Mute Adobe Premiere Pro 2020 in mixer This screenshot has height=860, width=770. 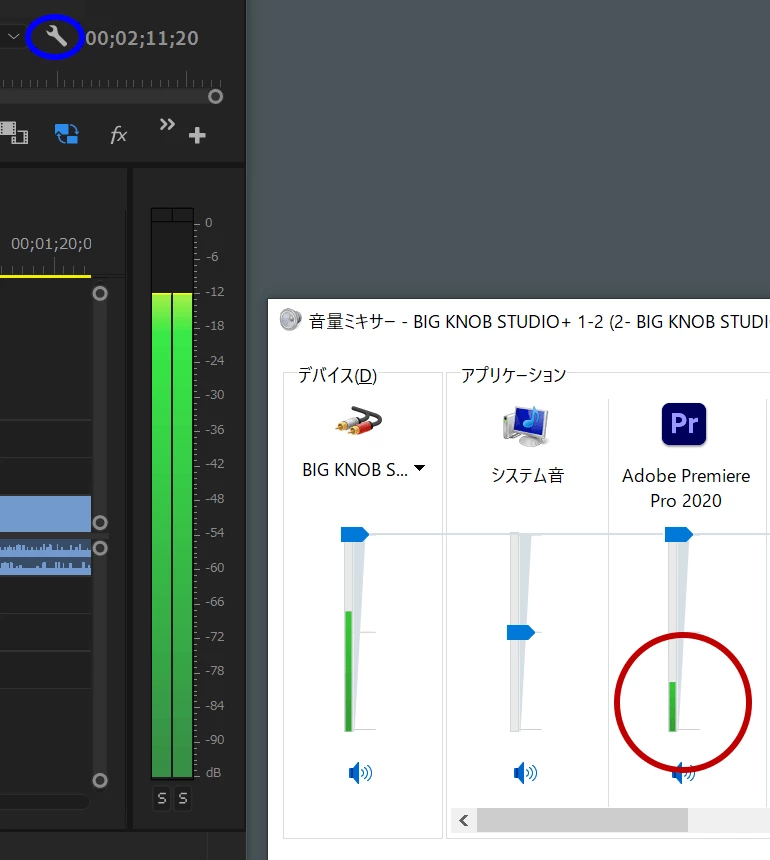pos(683,773)
